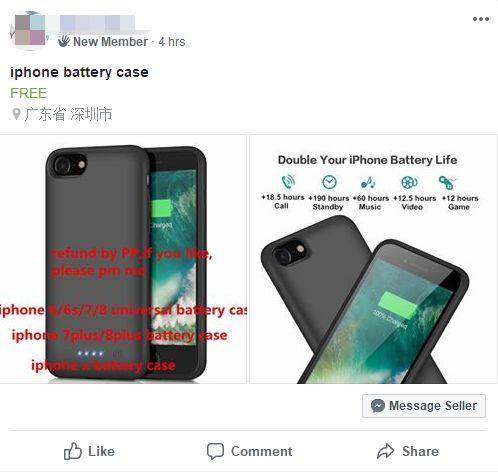Open the 4 hrs timestamp link

[172, 42]
